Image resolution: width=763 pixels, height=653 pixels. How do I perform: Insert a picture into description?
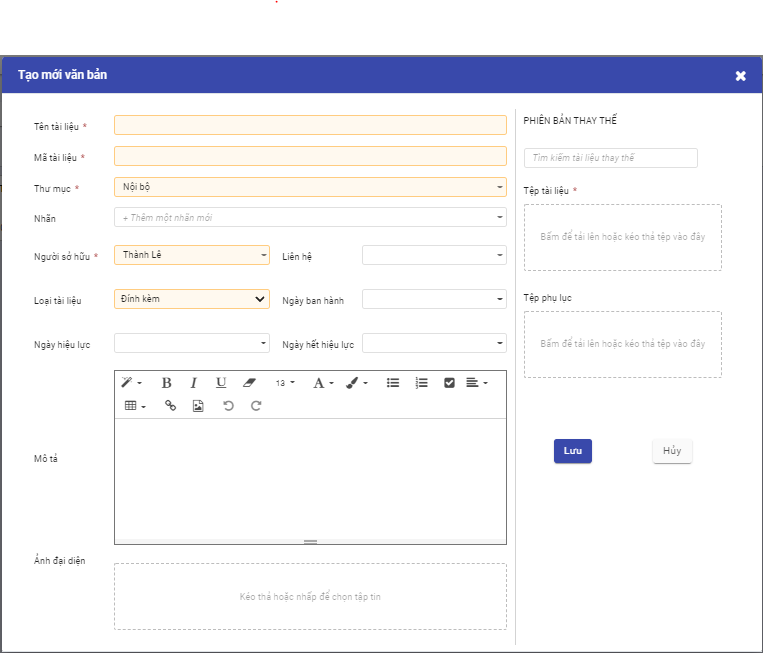pos(198,406)
